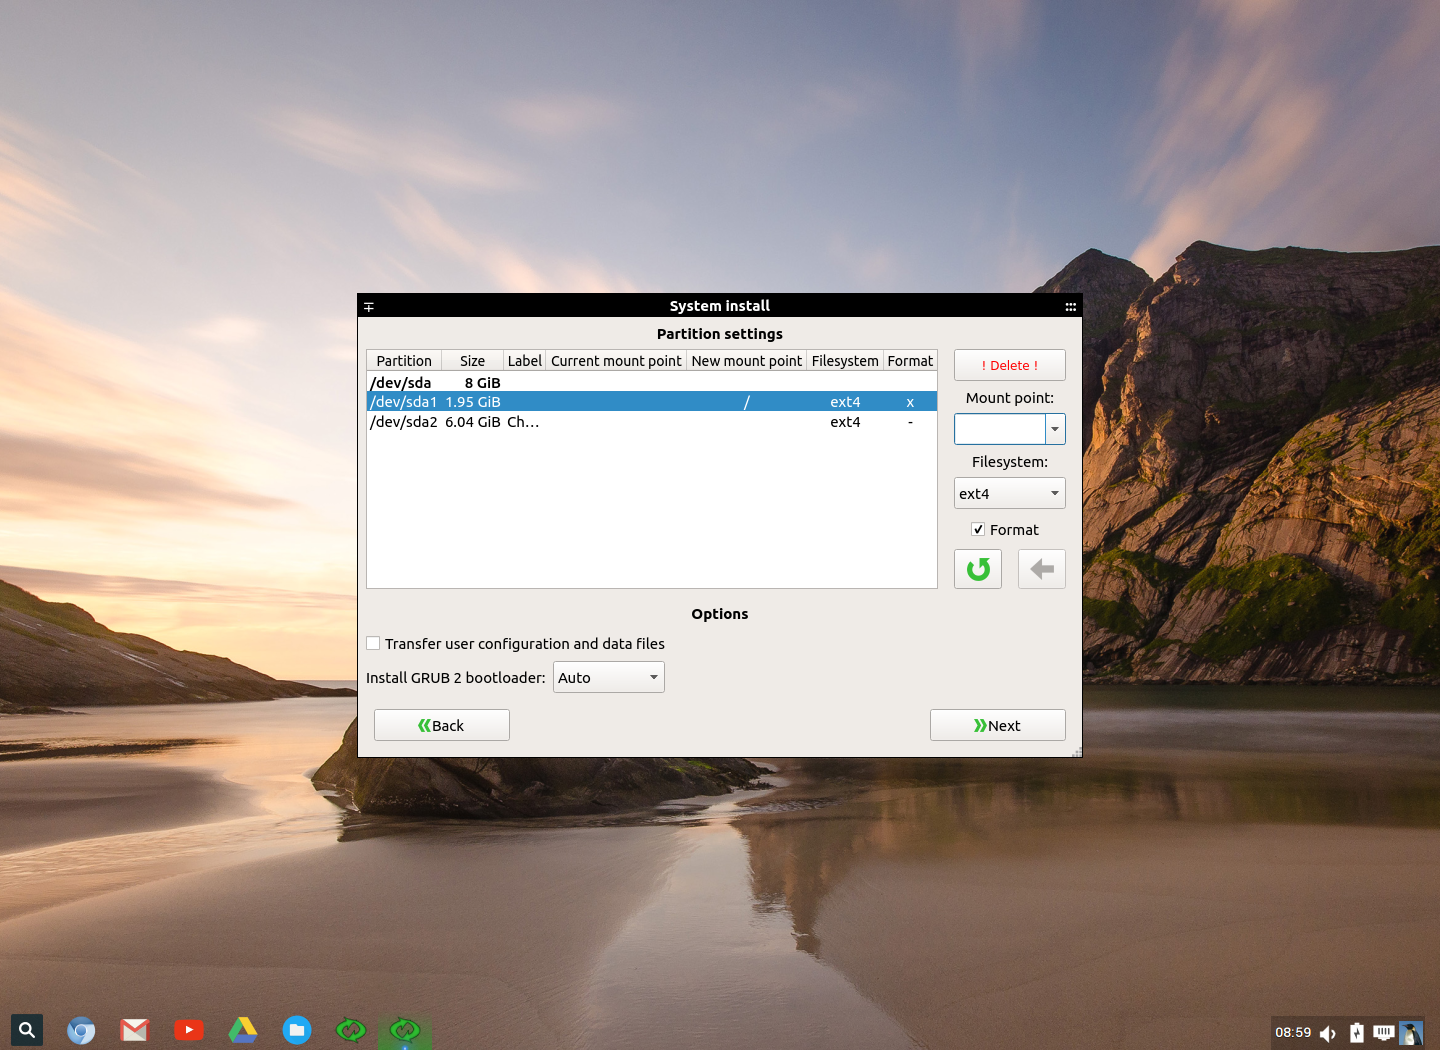Image resolution: width=1440 pixels, height=1050 pixels.
Task: Click the Filesystem column header
Action: click(845, 361)
